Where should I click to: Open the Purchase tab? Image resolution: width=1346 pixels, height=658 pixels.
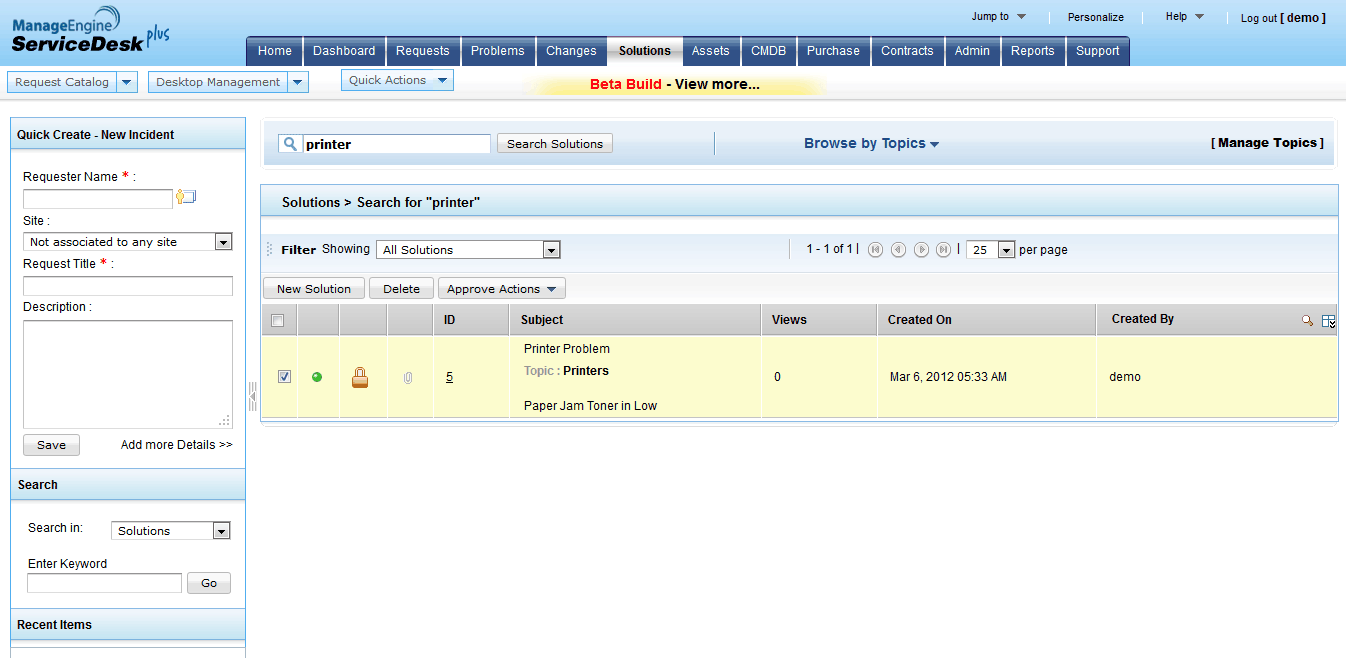coord(833,51)
